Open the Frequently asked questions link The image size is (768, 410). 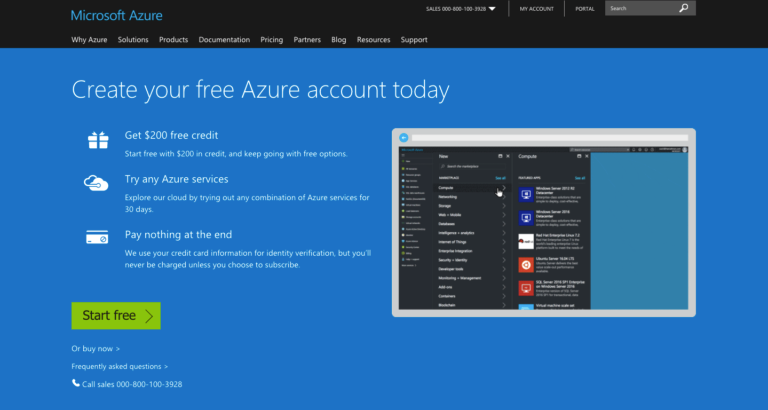120,366
